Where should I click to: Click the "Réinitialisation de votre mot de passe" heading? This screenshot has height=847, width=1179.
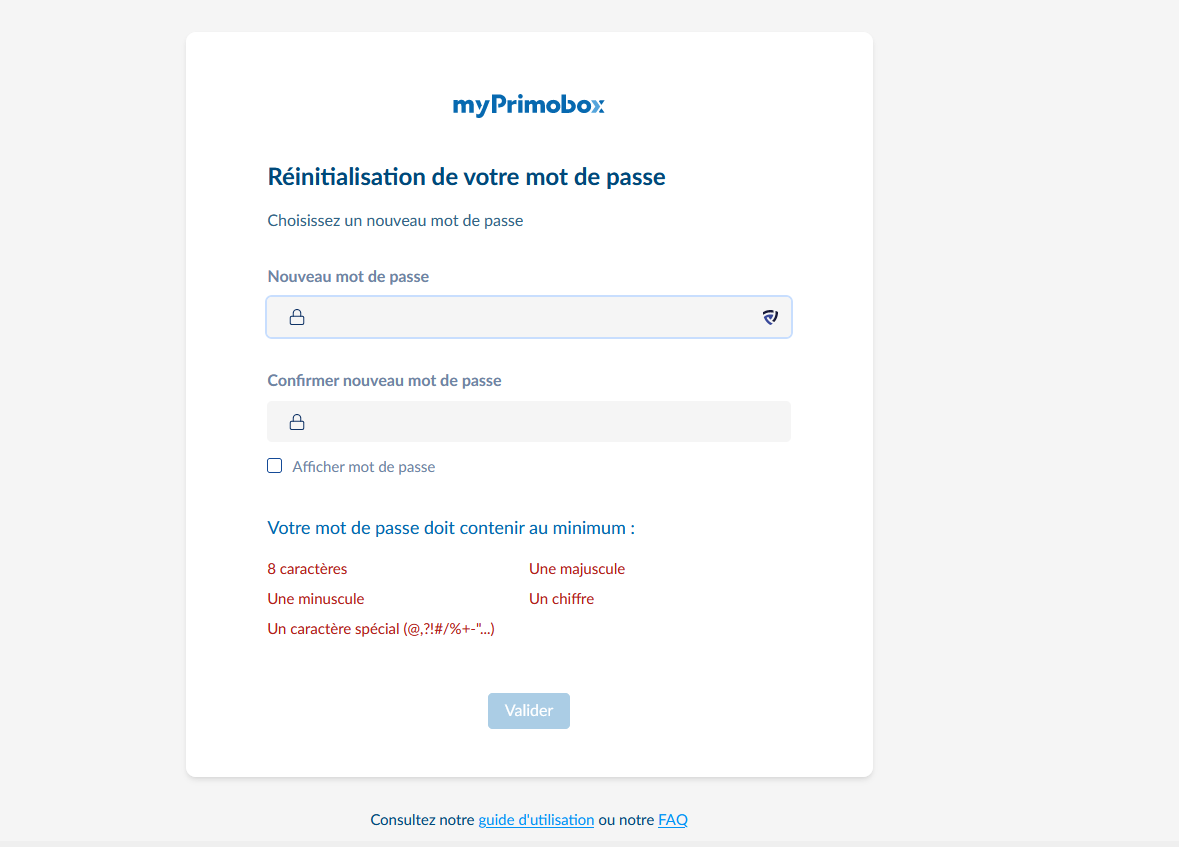click(466, 178)
